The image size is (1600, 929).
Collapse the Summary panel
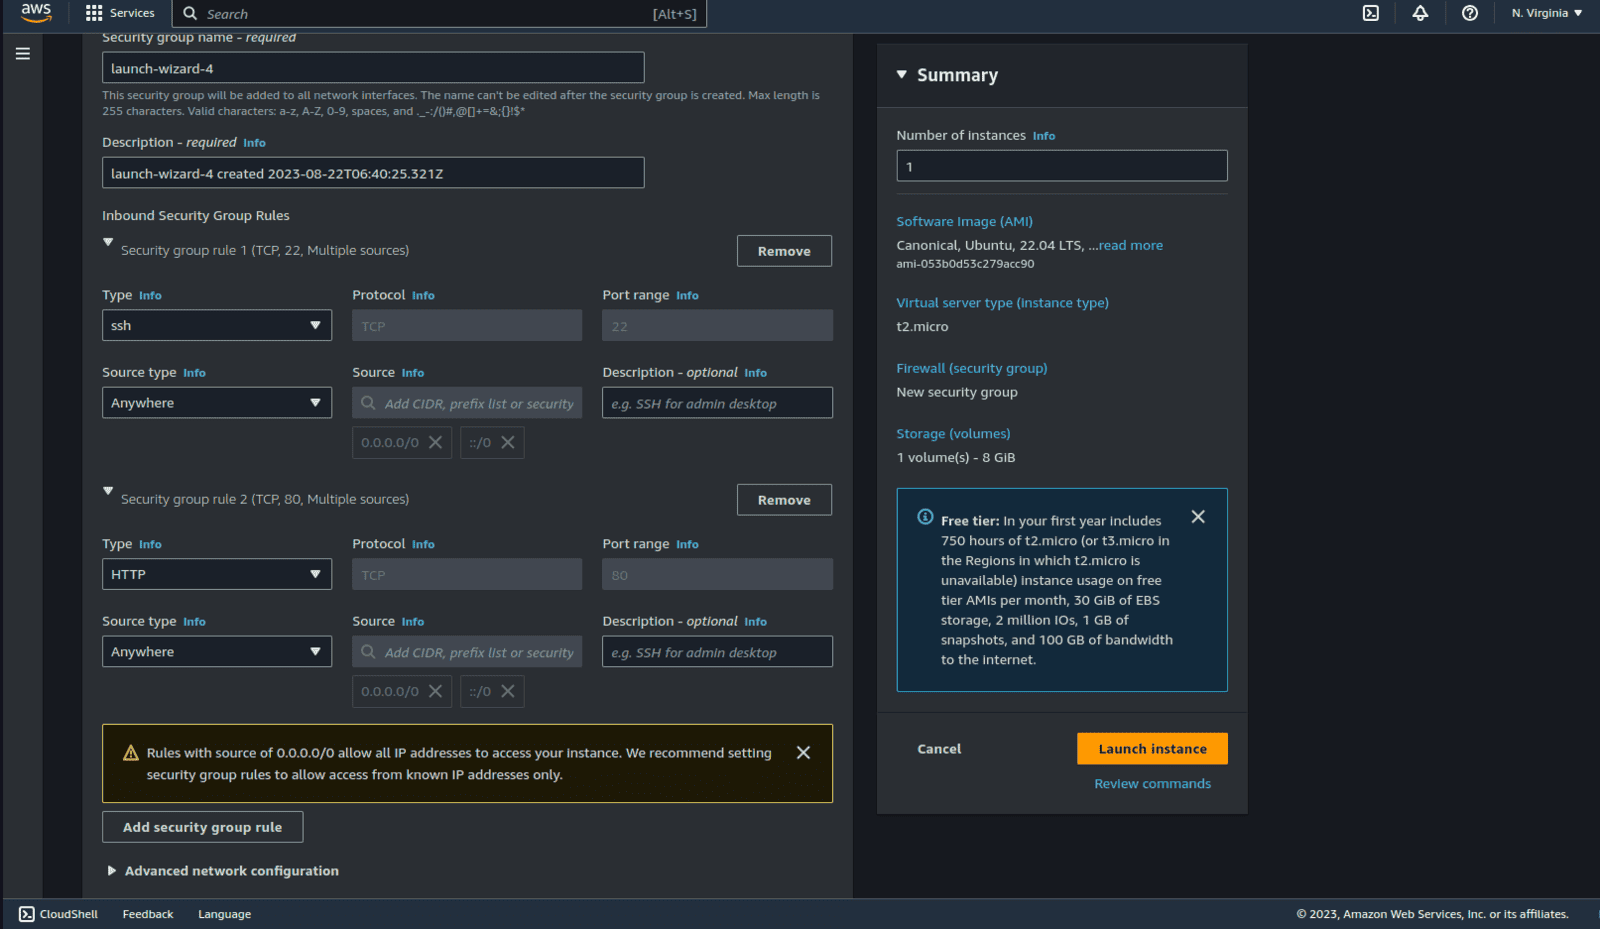[902, 75]
